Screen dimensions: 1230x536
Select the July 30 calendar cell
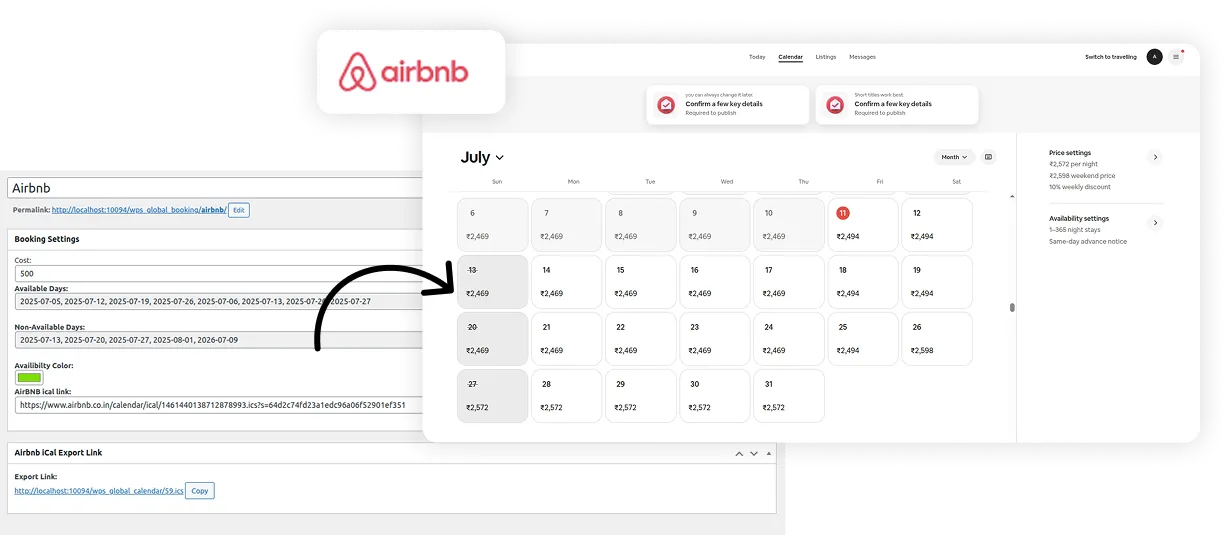coord(714,396)
